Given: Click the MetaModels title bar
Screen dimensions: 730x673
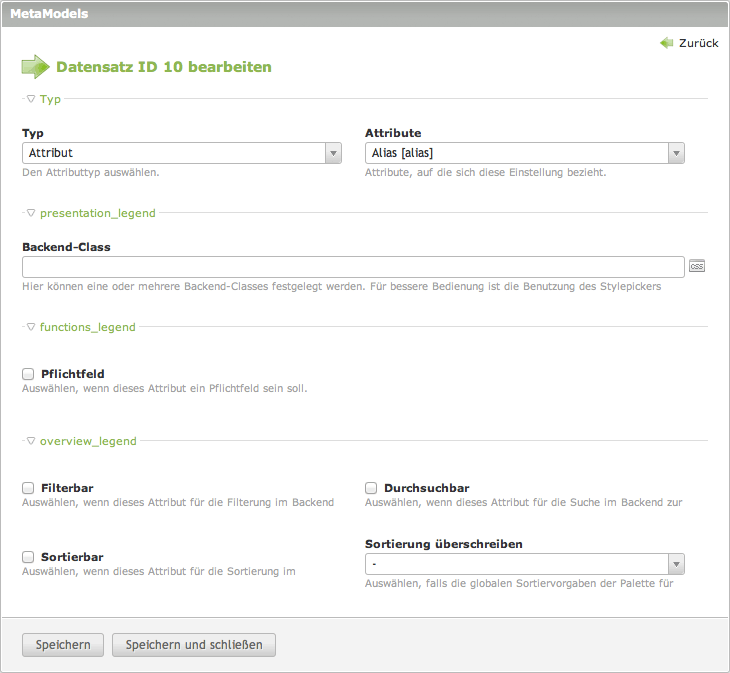Looking at the screenshot, I should pyautogui.click(x=365, y=14).
